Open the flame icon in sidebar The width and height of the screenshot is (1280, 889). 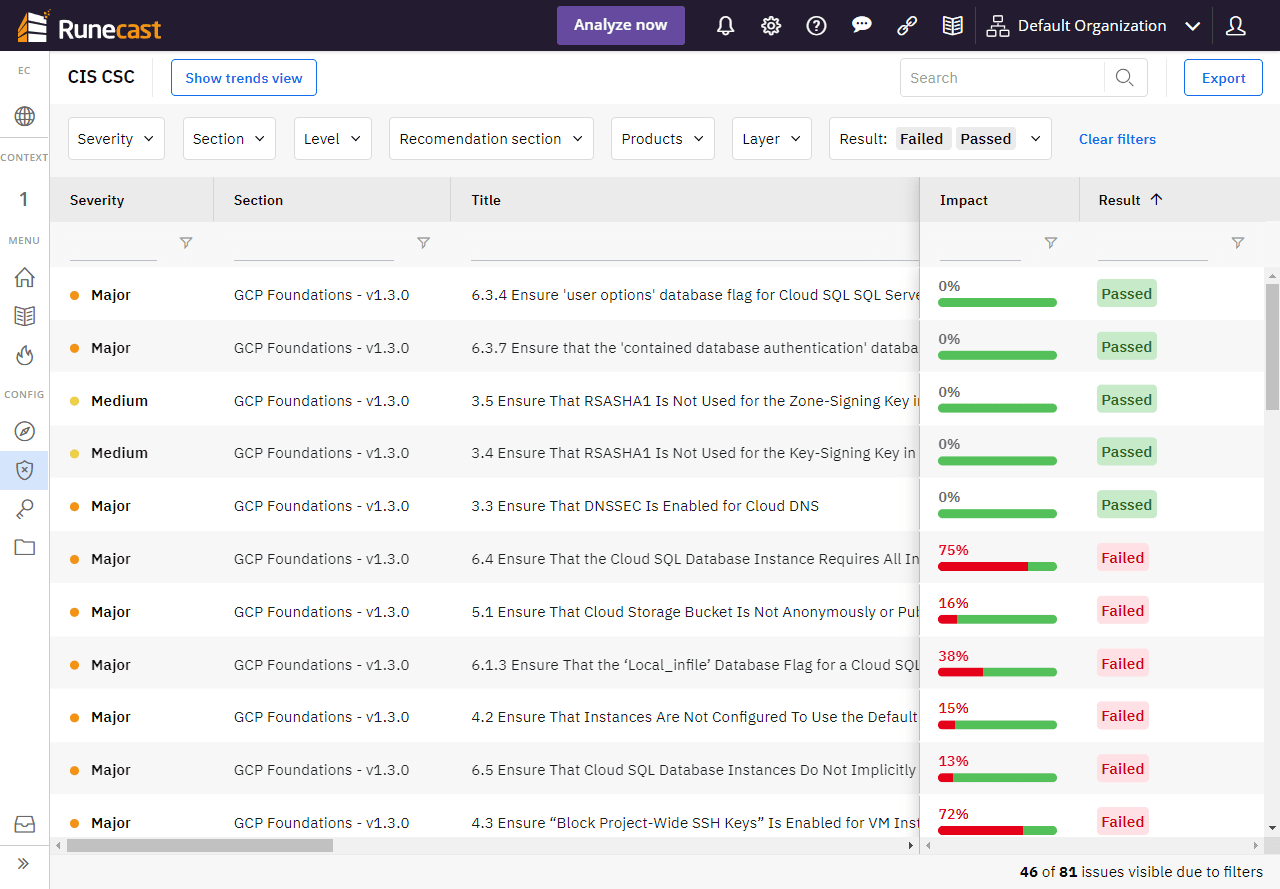pyautogui.click(x=24, y=355)
